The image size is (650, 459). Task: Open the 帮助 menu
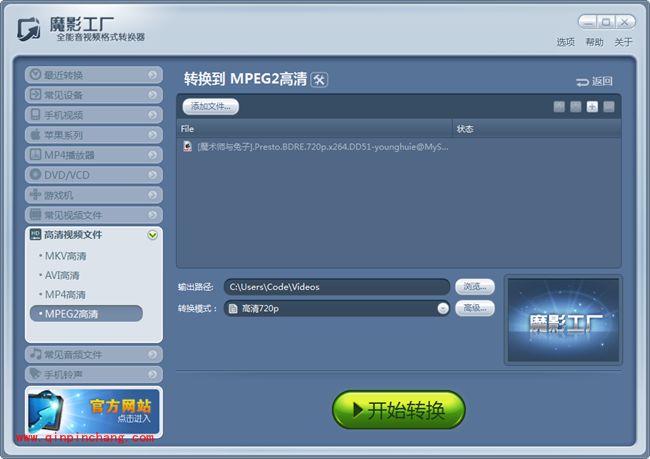pos(594,42)
